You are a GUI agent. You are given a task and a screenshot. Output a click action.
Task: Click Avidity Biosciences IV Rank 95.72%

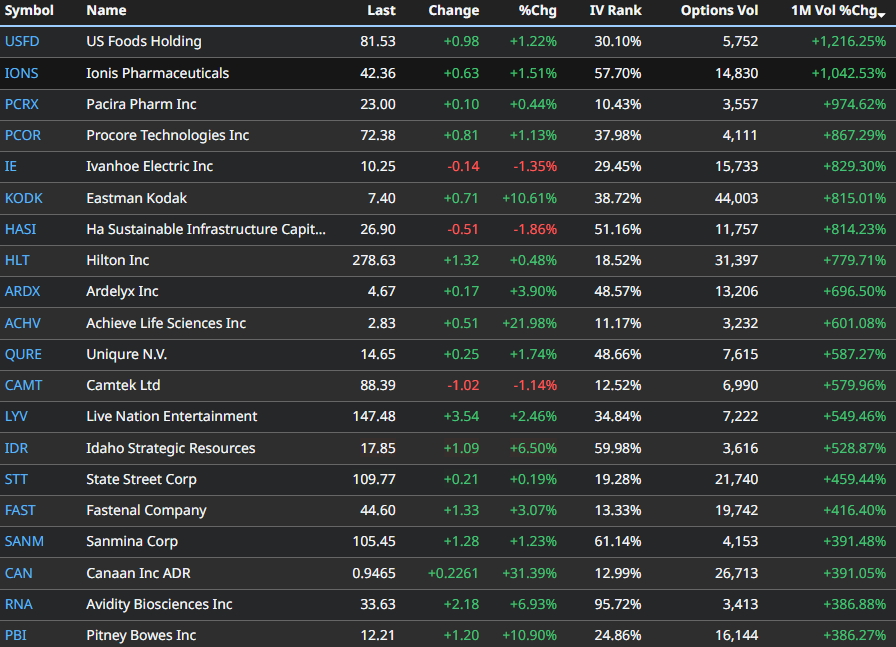coord(618,604)
